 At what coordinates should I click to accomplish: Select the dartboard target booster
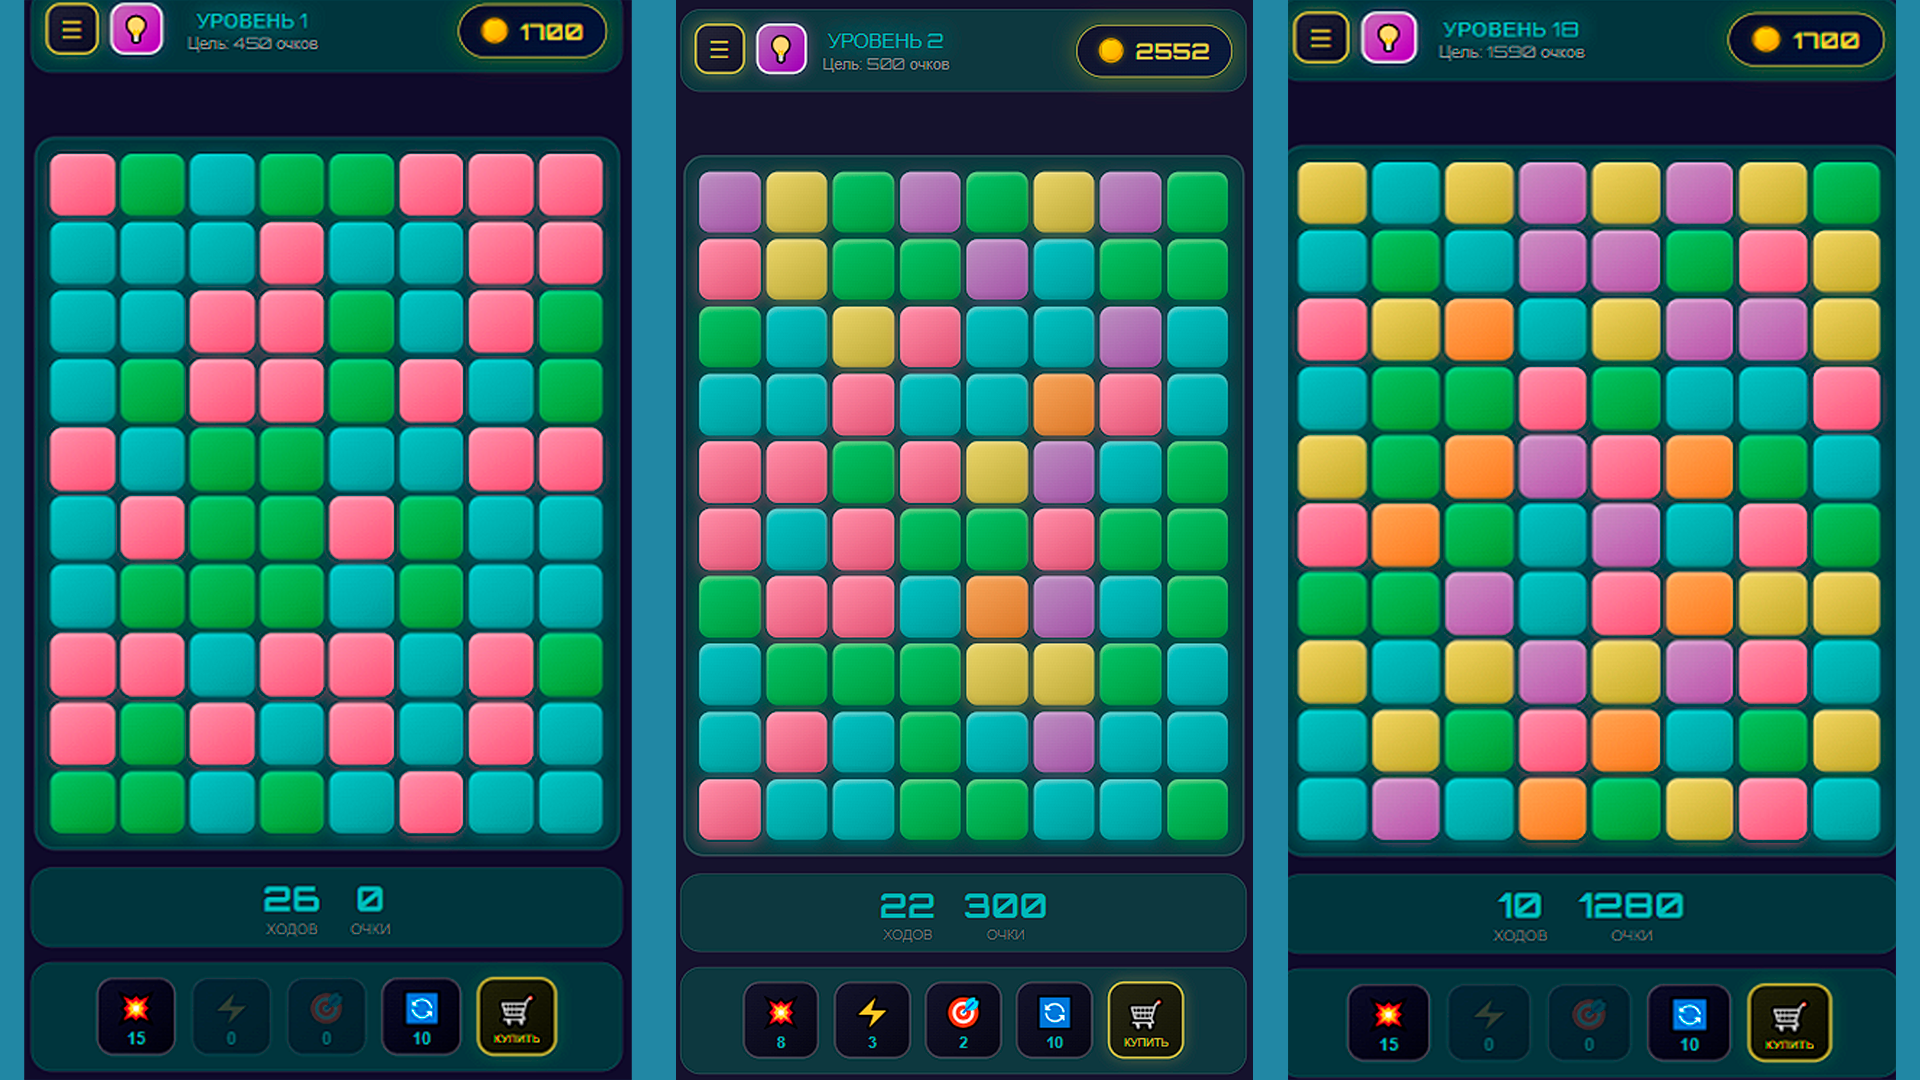click(963, 1019)
